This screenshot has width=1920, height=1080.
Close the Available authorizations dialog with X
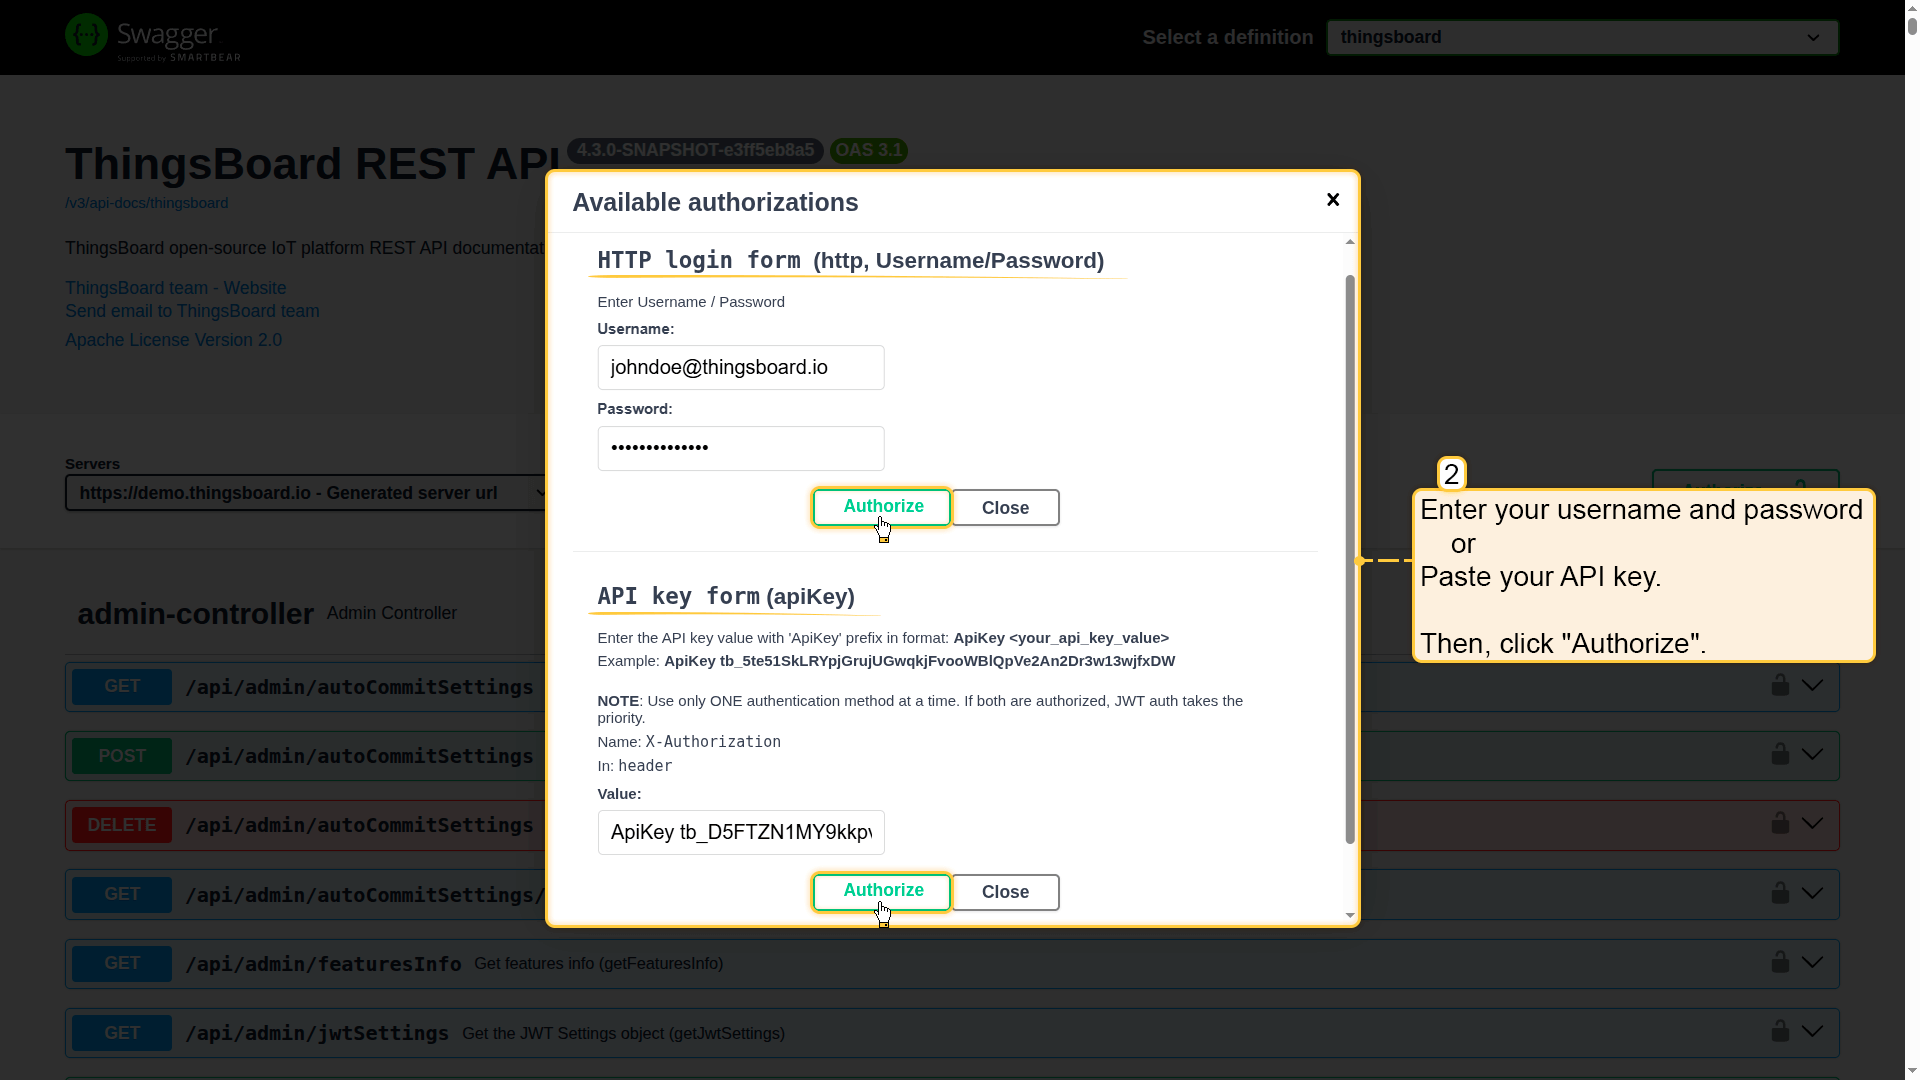tap(1333, 200)
